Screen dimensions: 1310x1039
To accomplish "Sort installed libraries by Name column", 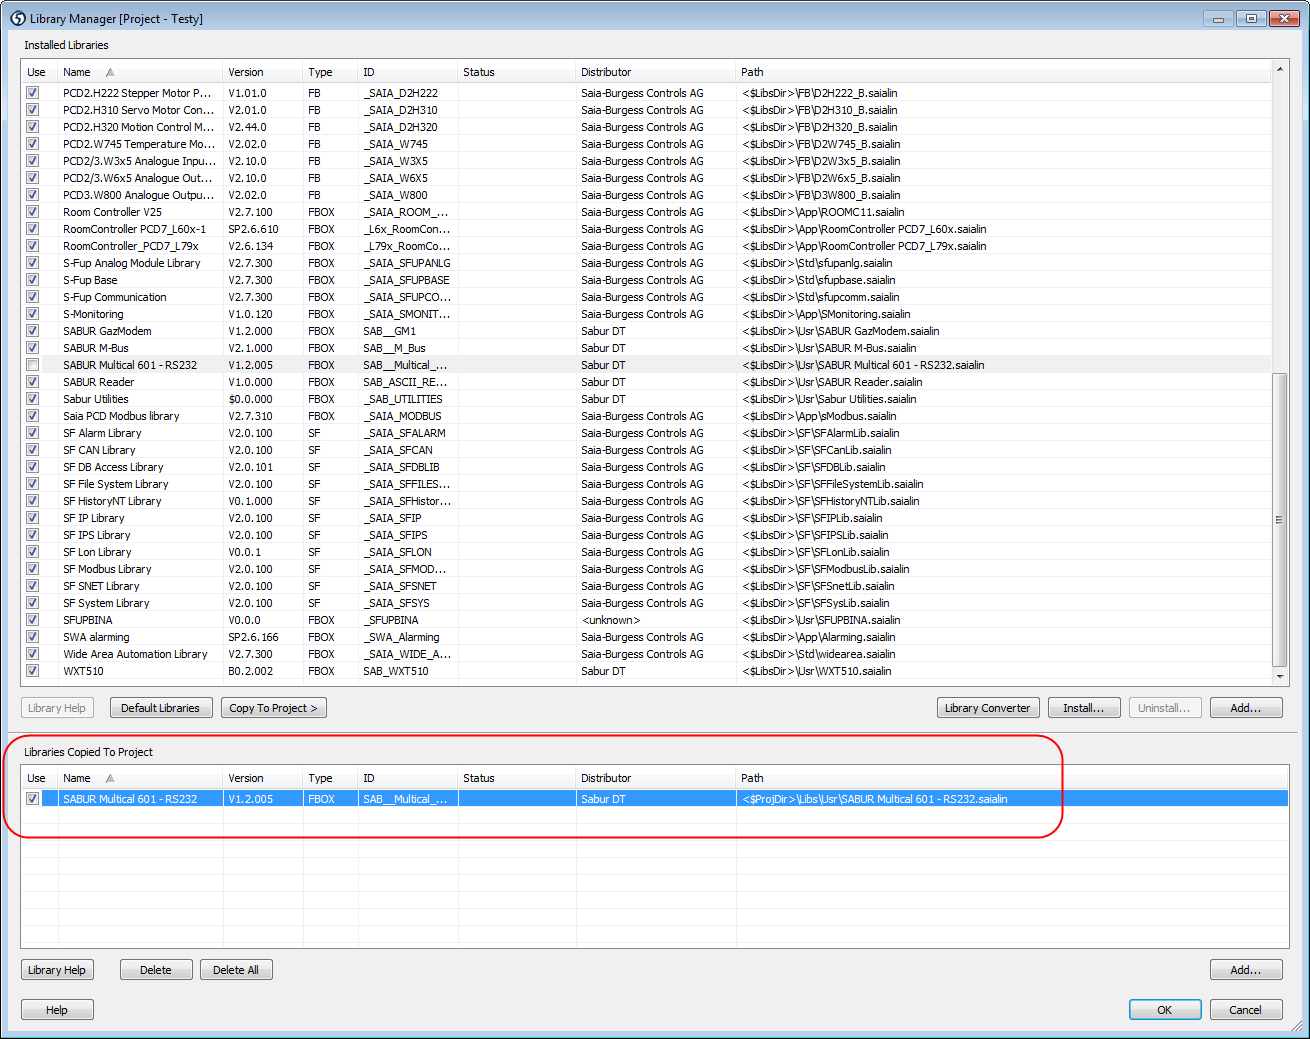I will (140, 72).
